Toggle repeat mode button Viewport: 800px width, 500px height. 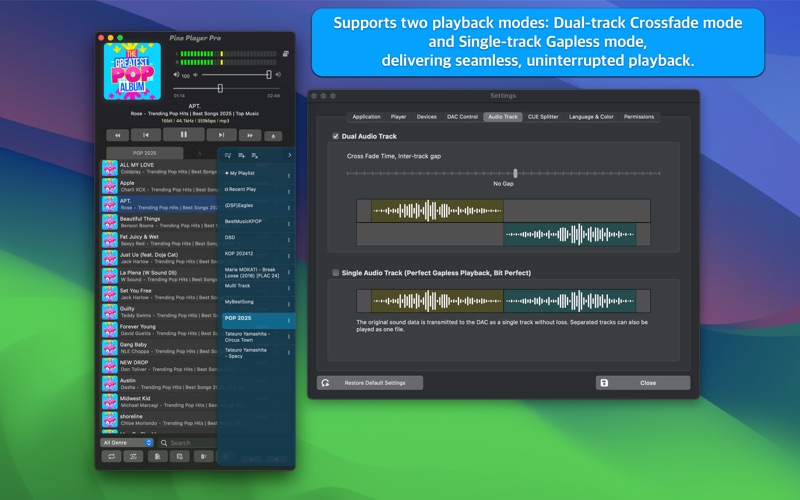tap(111, 456)
